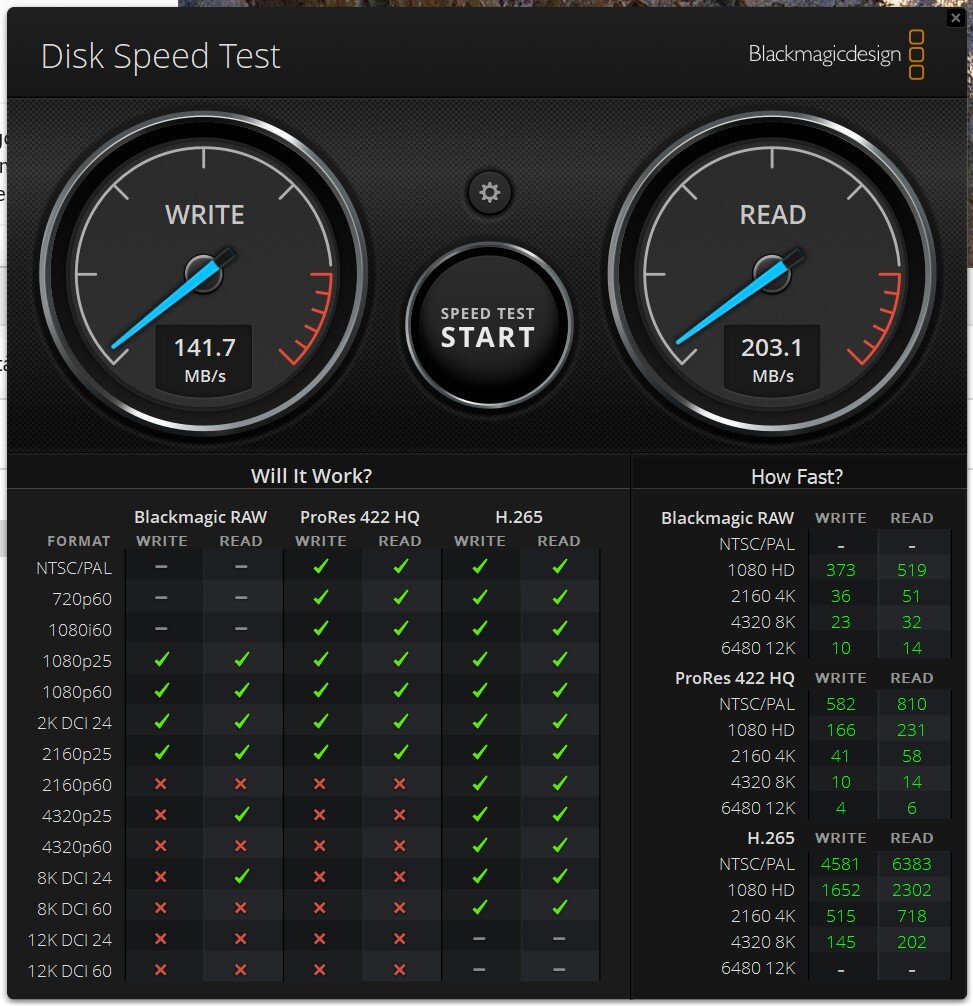973x1006 pixels.
Task: Click the NTSC/PAL row label in Will It Work
Action: [74, 568]
